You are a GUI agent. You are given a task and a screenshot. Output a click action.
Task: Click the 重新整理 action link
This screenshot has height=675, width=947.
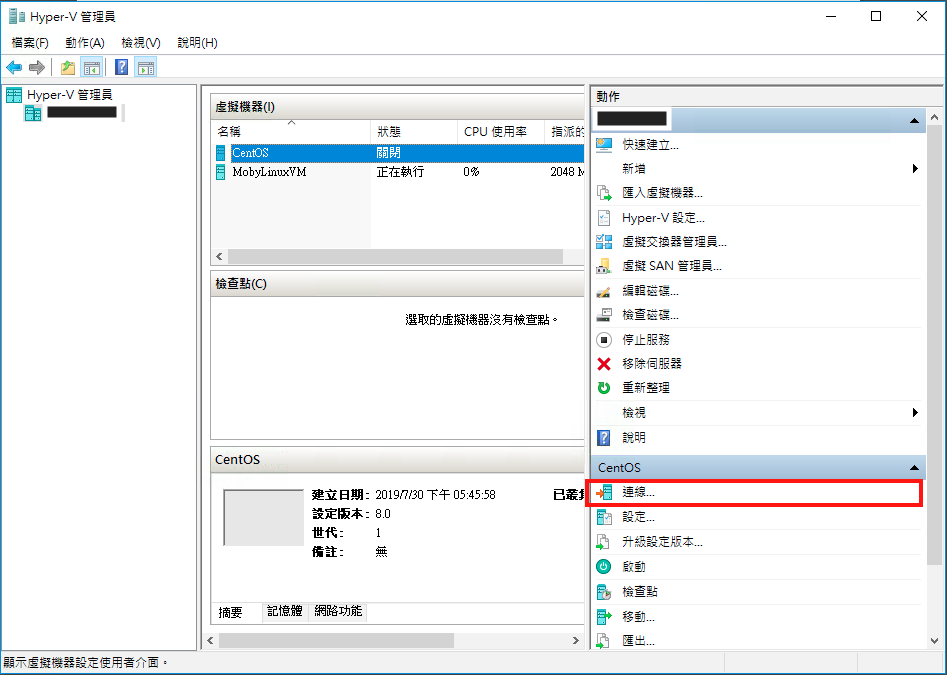646,388
